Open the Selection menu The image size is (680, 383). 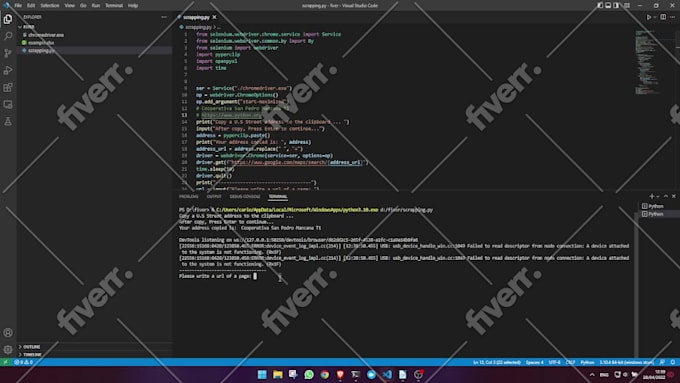[50, 6]
